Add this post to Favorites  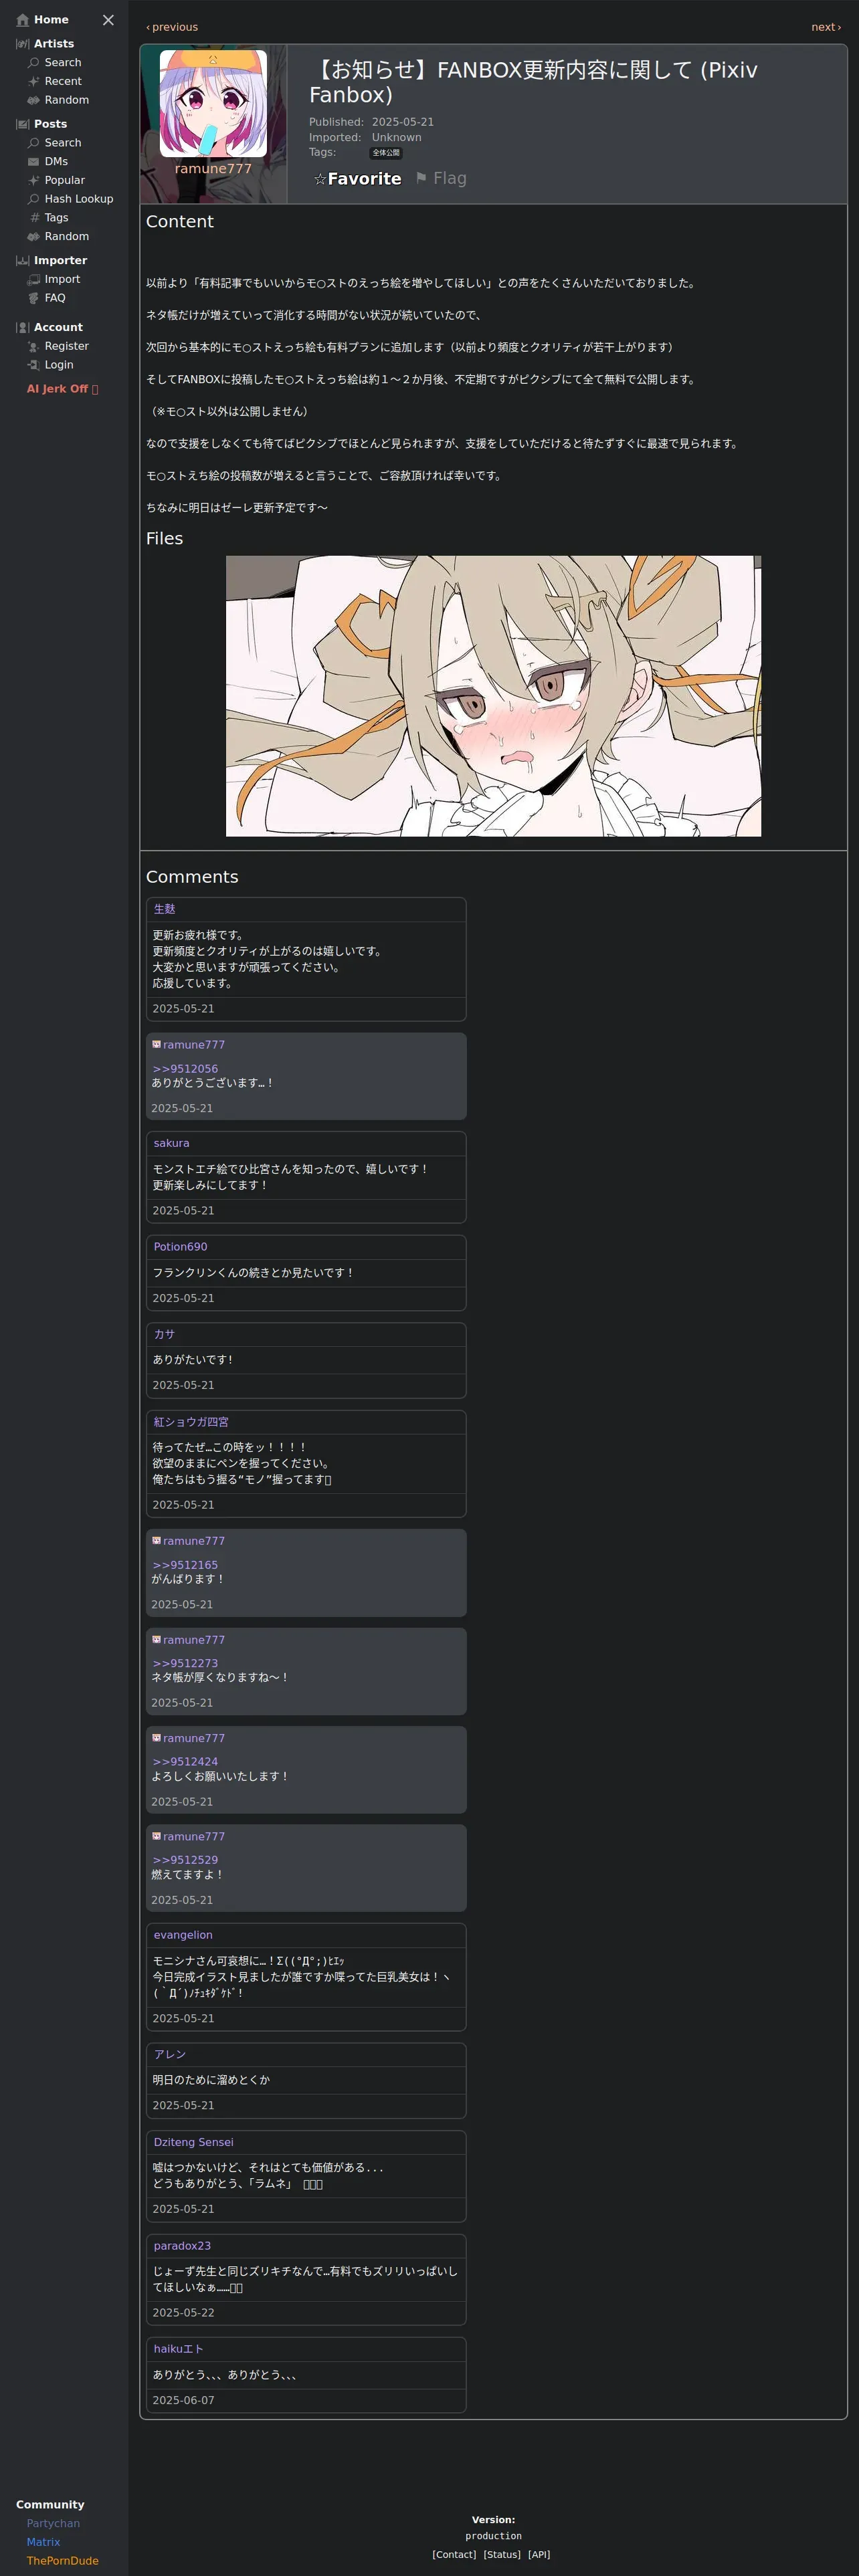pyautogui.click(x=357, y=179)
